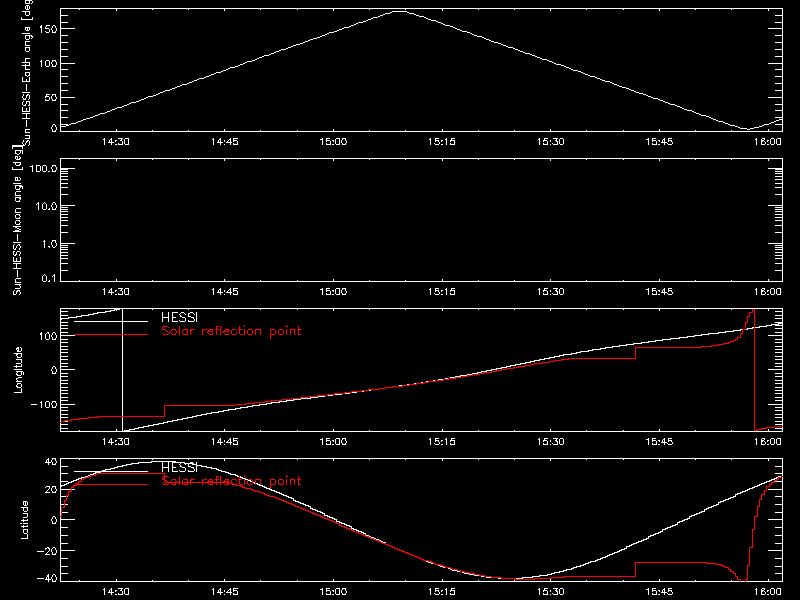800x600 pixels.
Task: Click 14:45 label under Longitude plot
Action: pyautogui.click(x=224, y=442)
